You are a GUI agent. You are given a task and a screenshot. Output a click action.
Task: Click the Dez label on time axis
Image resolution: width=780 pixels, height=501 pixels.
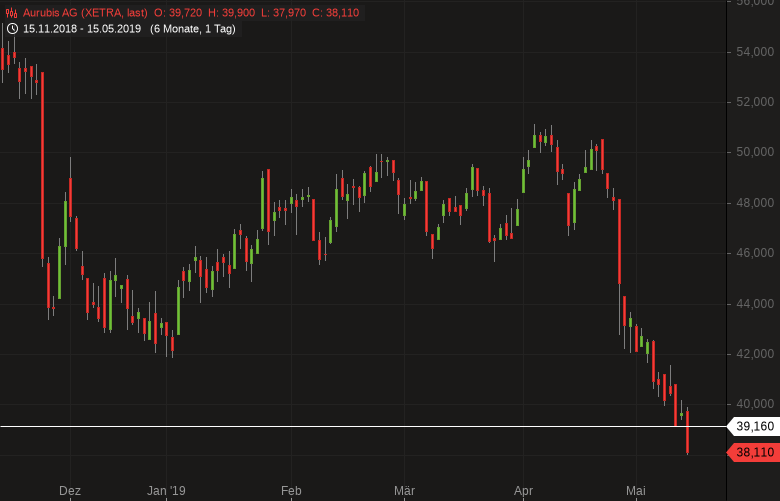click(x=70, y=491)
